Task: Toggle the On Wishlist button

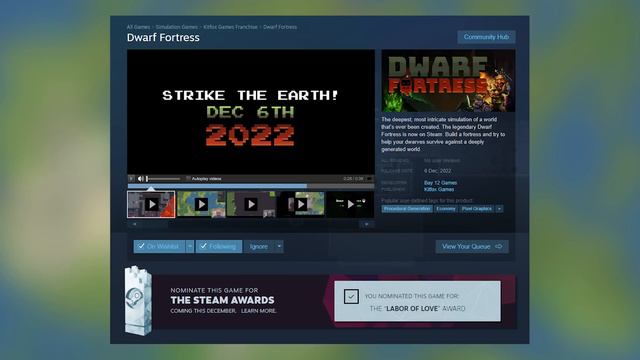Action: tap(159, 247)
